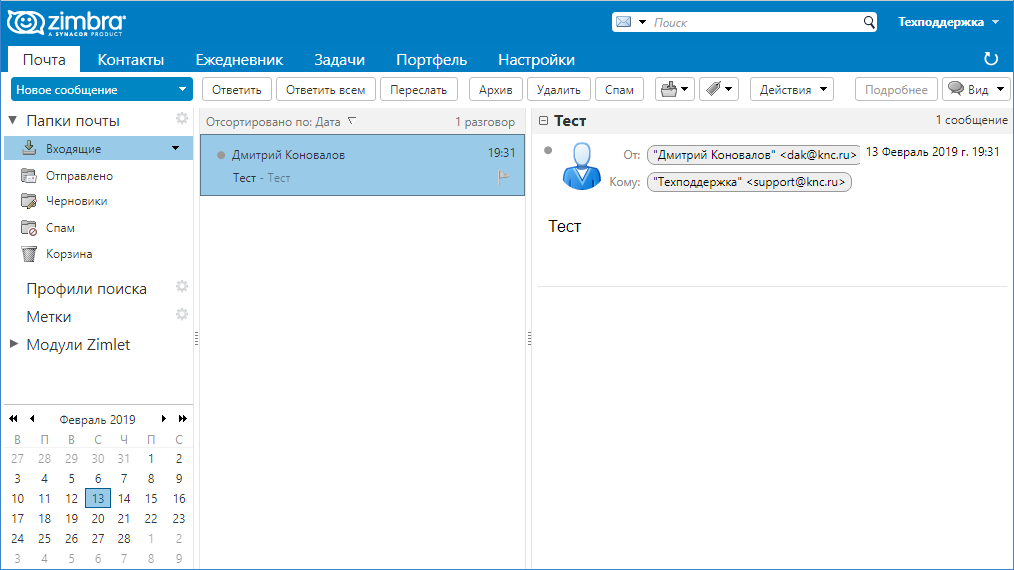
Task: Open the Техподдержка account menu
Action: [948, 22]
